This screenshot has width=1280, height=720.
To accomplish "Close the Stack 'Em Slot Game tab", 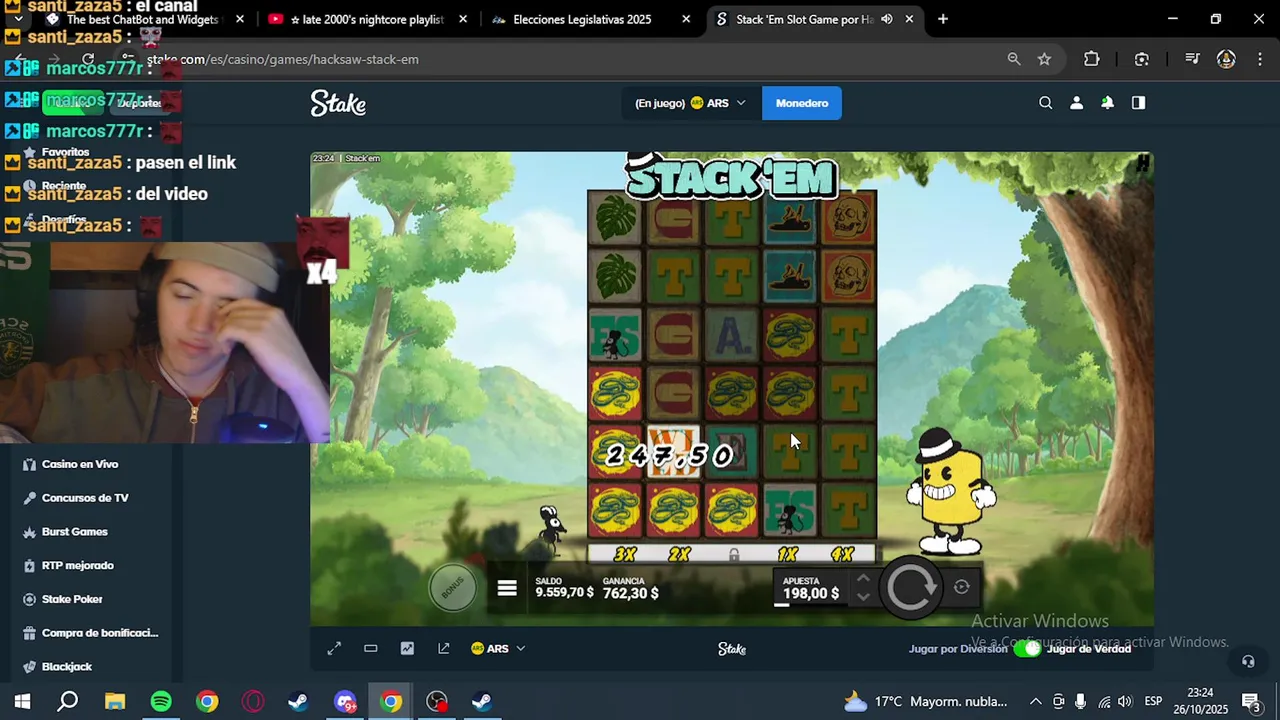I will tap(909, 19).
